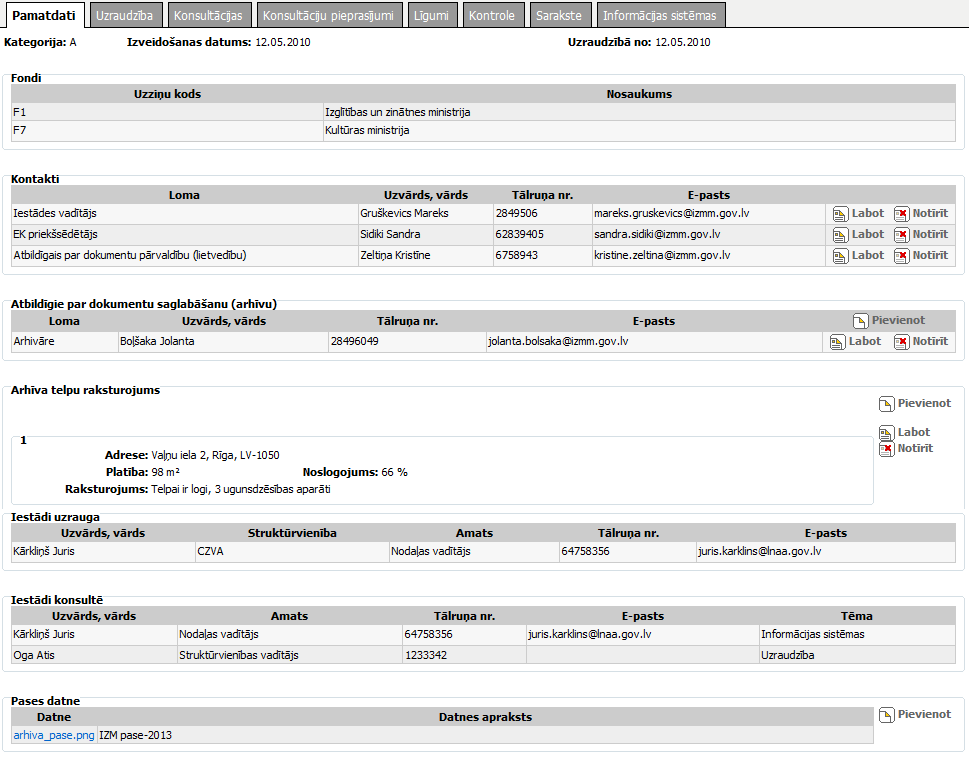
Task: Click edit icon for Gruškevics Mareks contact
Action: [840, 213]
